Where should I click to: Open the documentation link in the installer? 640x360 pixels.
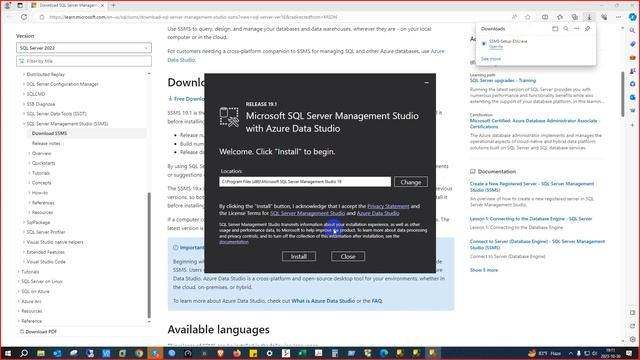[233, 242]
